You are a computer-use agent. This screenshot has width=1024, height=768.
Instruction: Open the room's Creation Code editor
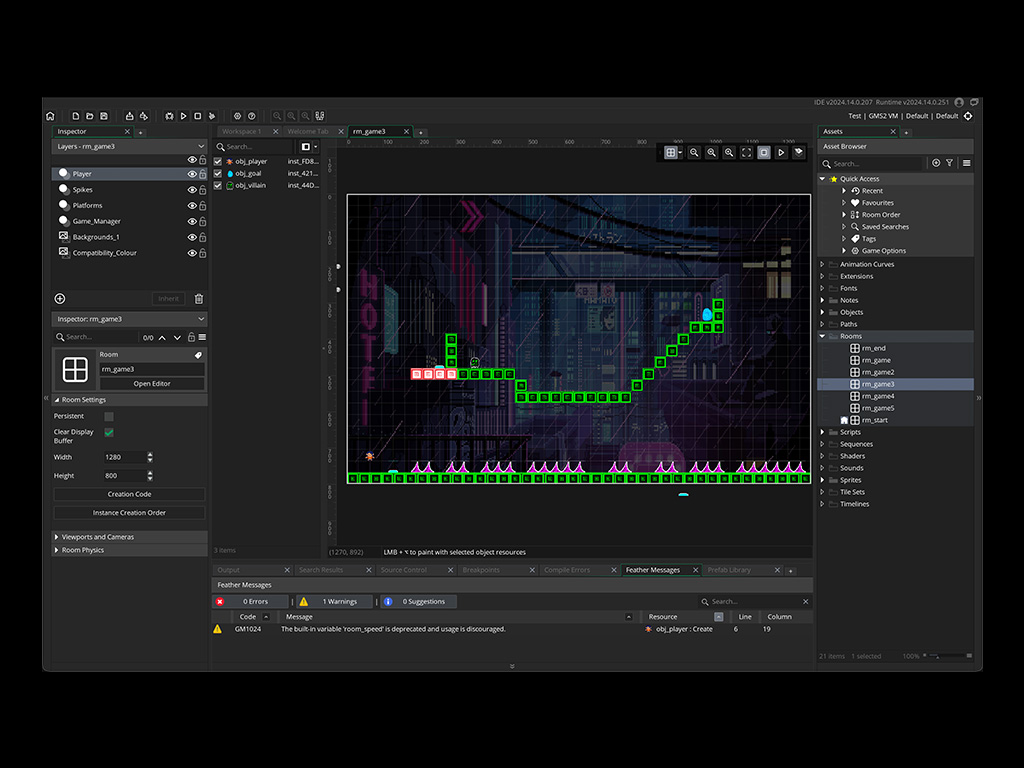pos(129,494)
